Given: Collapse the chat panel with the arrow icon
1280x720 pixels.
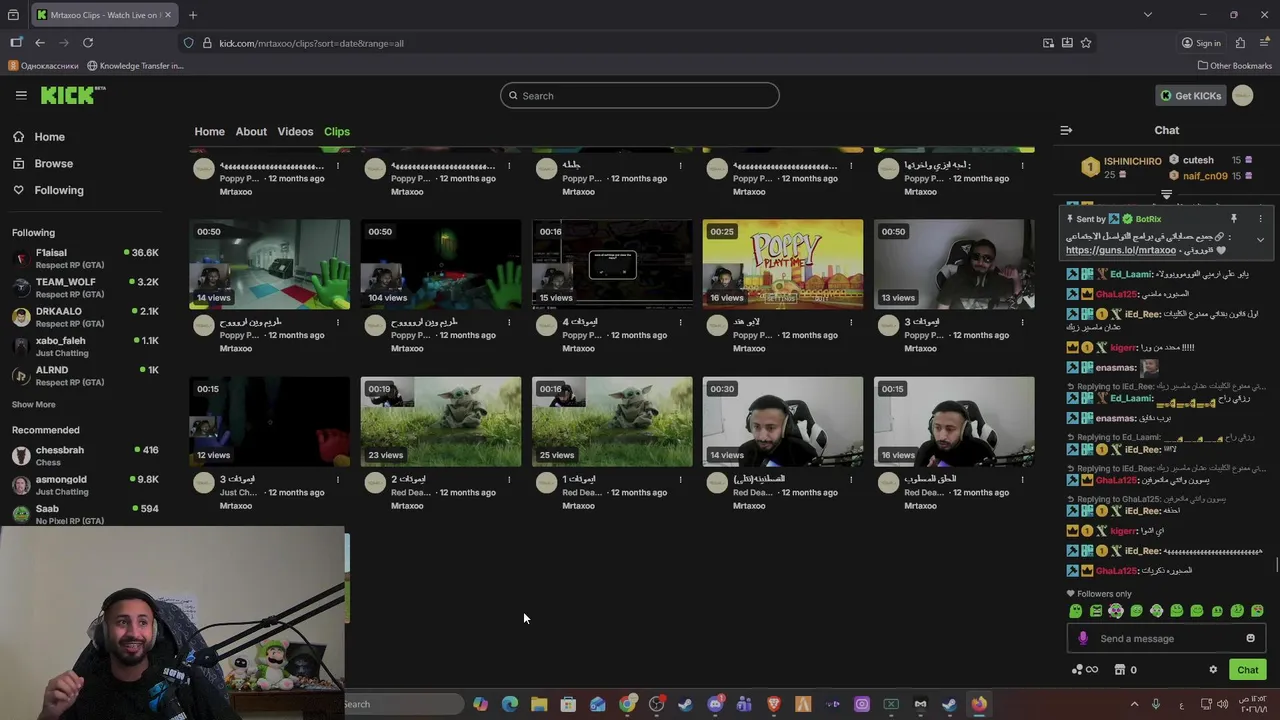Looking at the screenshot, I should coord(1066,130).
